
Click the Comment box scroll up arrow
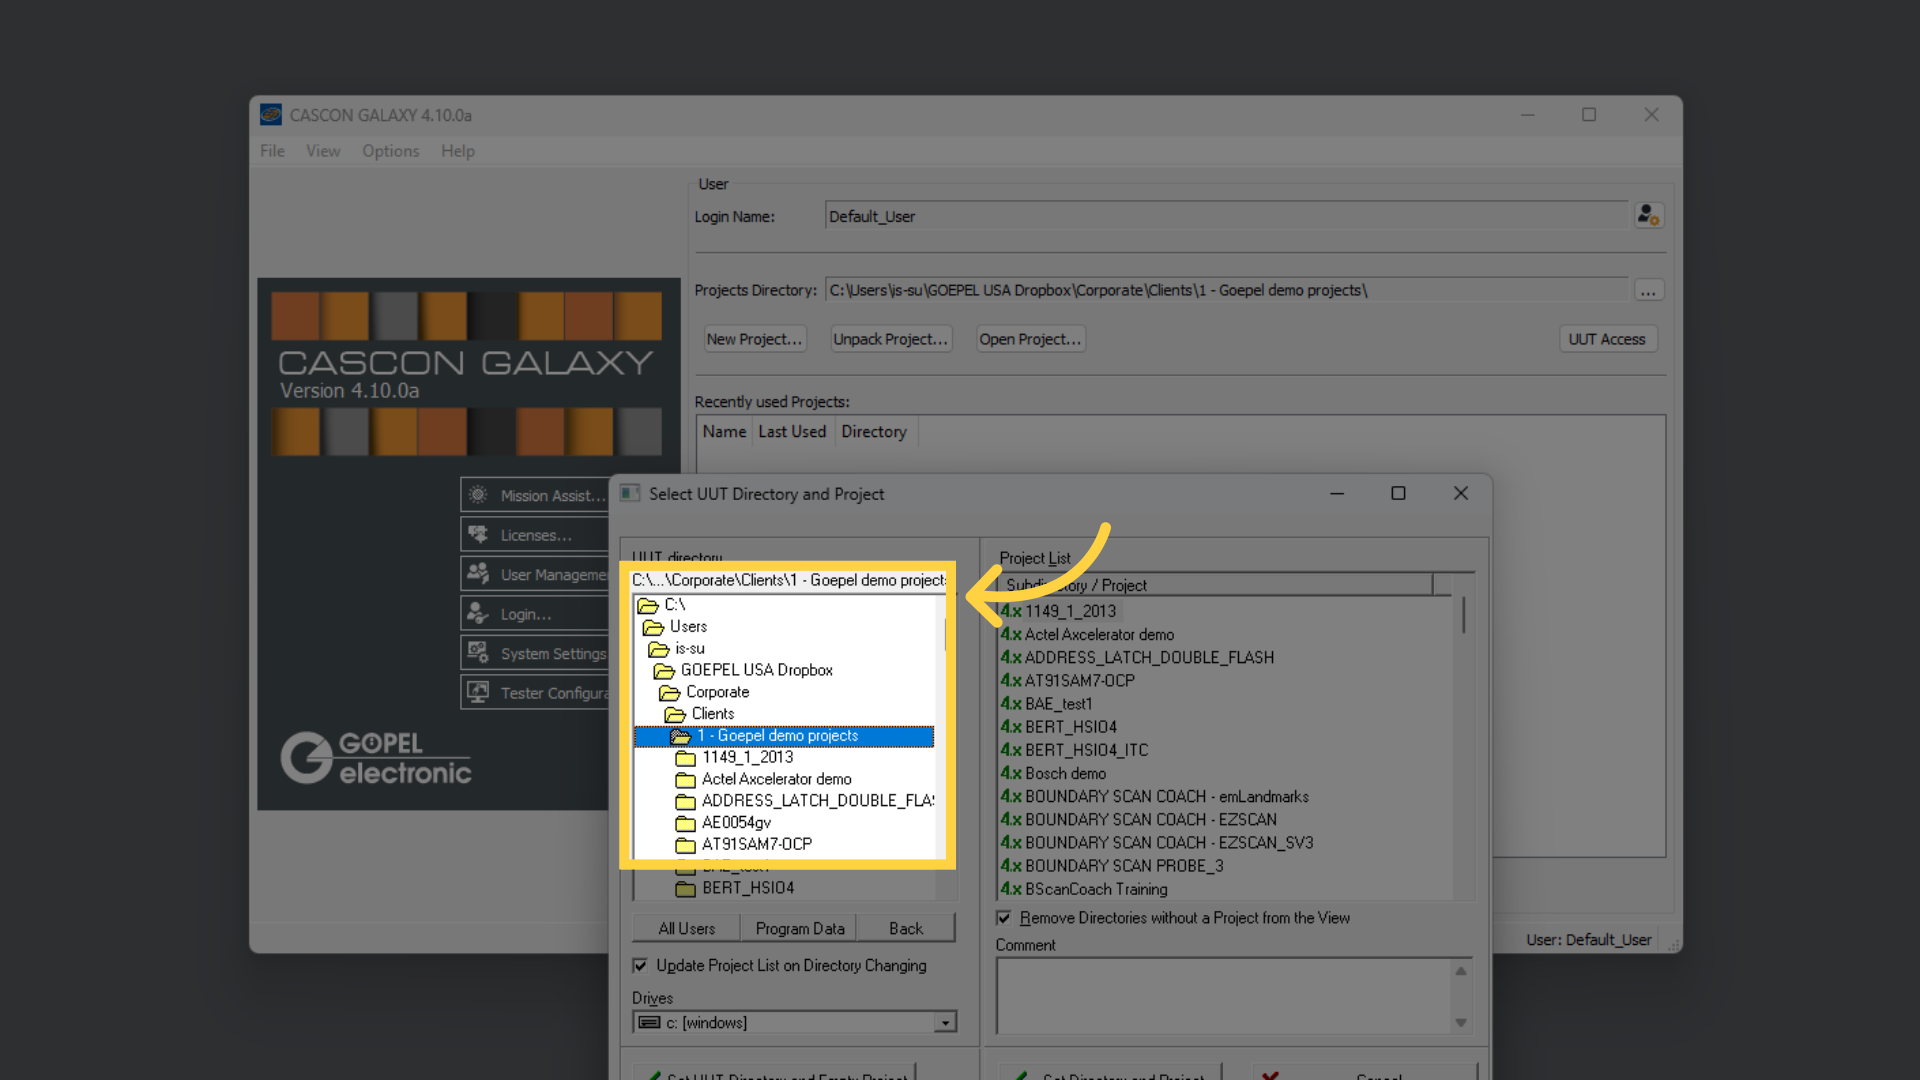1461,971
